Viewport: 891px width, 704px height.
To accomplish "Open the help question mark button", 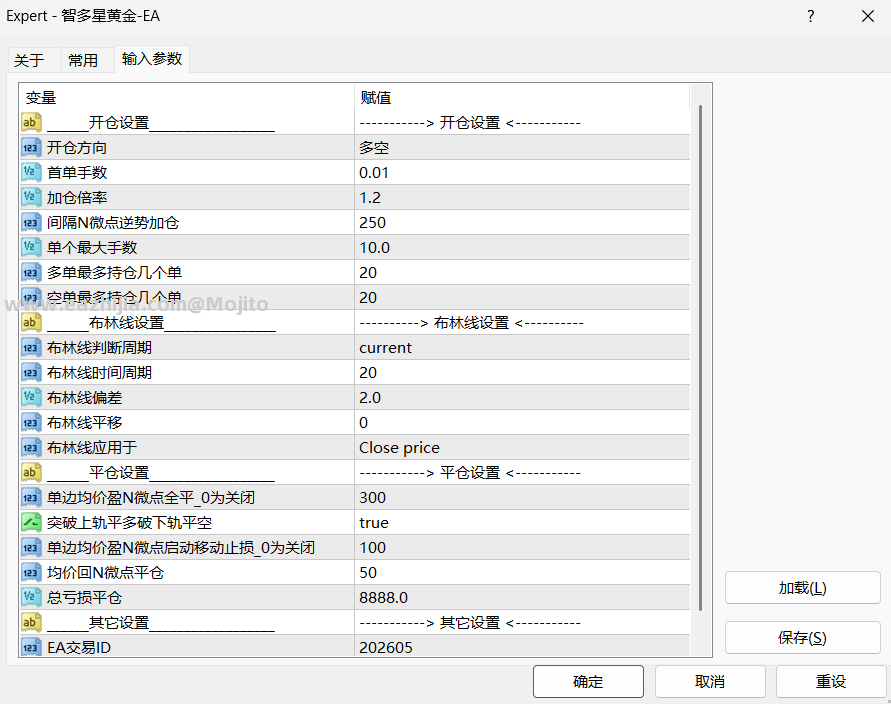I will point(811,16).
